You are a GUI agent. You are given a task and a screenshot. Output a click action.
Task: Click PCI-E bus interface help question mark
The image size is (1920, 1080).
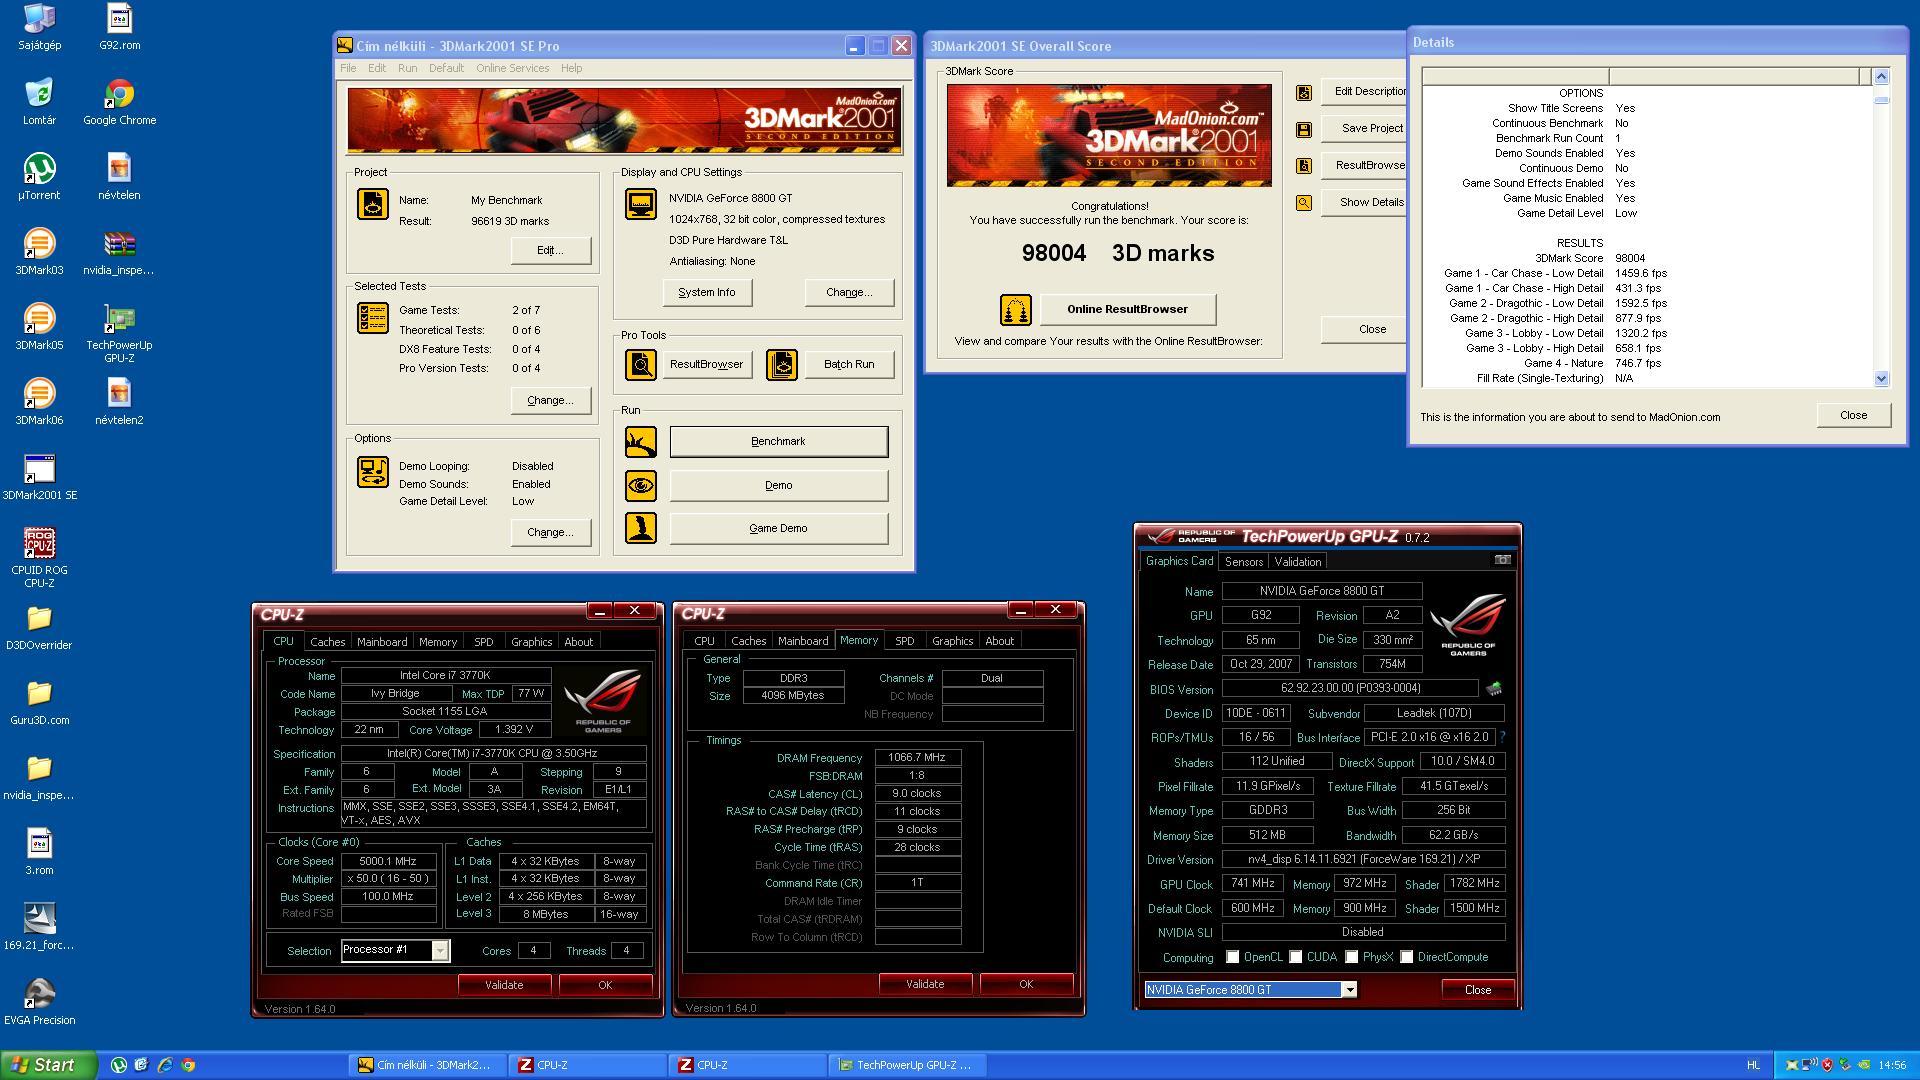pos(1502,738)
